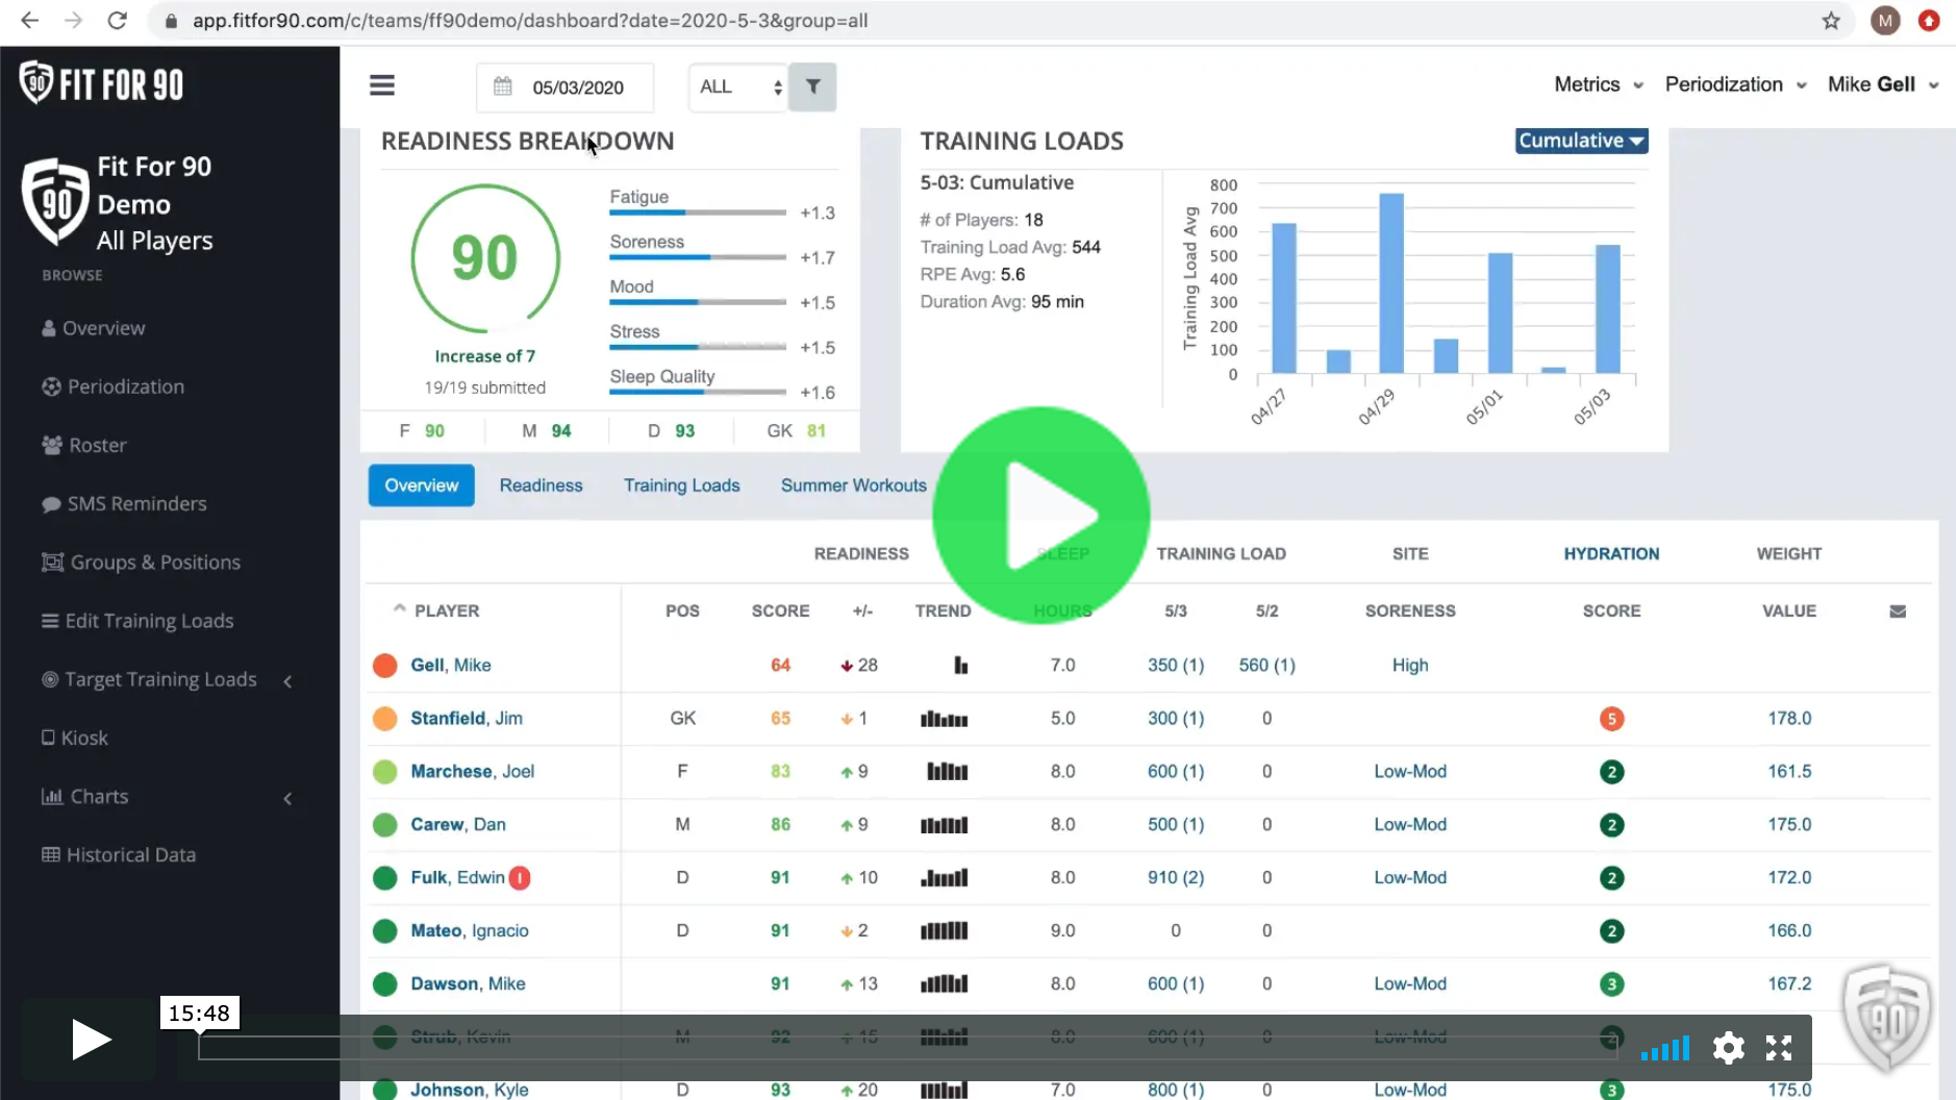This screenshot has width=1956, height=1100.
Task: Click the 04/29 bar in chart
Action: (x=1391, y=283)
